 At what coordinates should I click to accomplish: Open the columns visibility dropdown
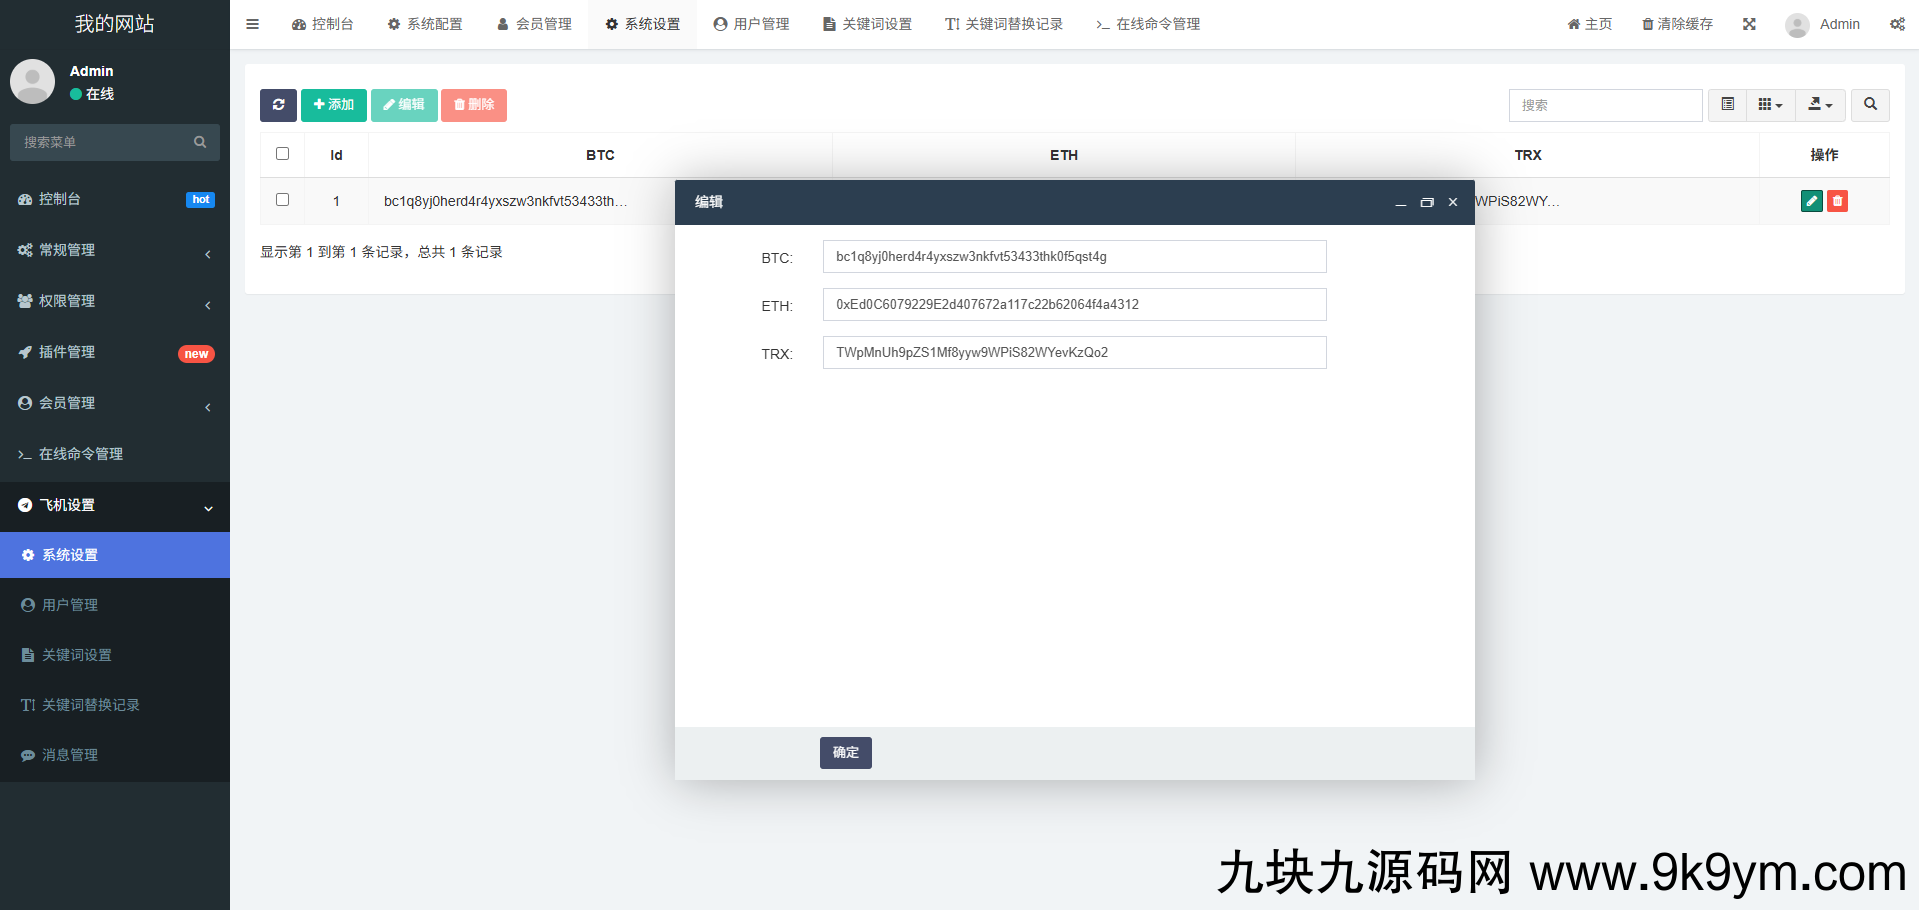[1770, 105]
